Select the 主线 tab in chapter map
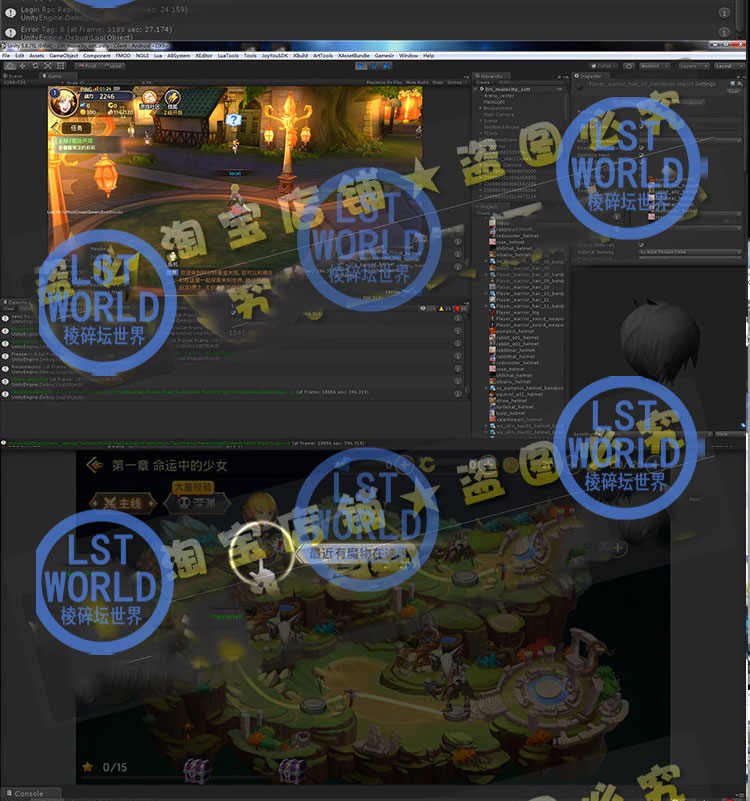 coord(123,503)
